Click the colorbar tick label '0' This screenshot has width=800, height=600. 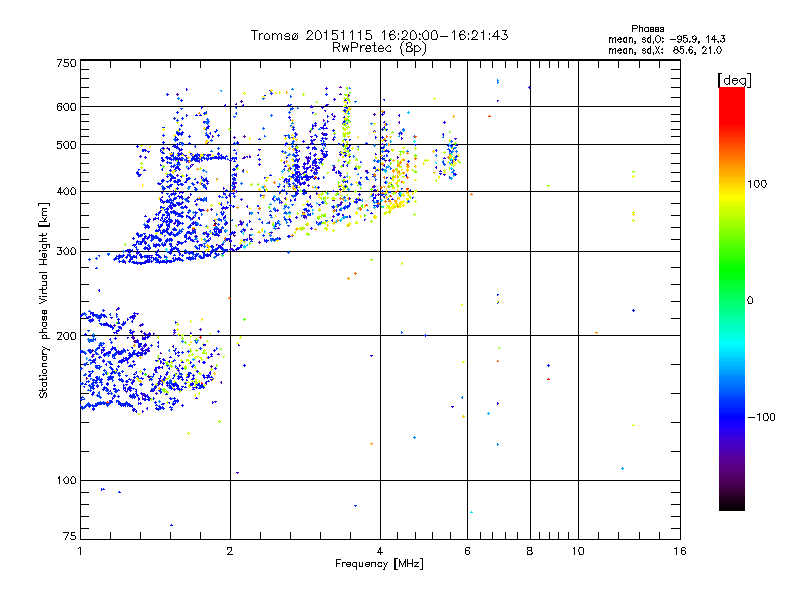click(750, 301)
